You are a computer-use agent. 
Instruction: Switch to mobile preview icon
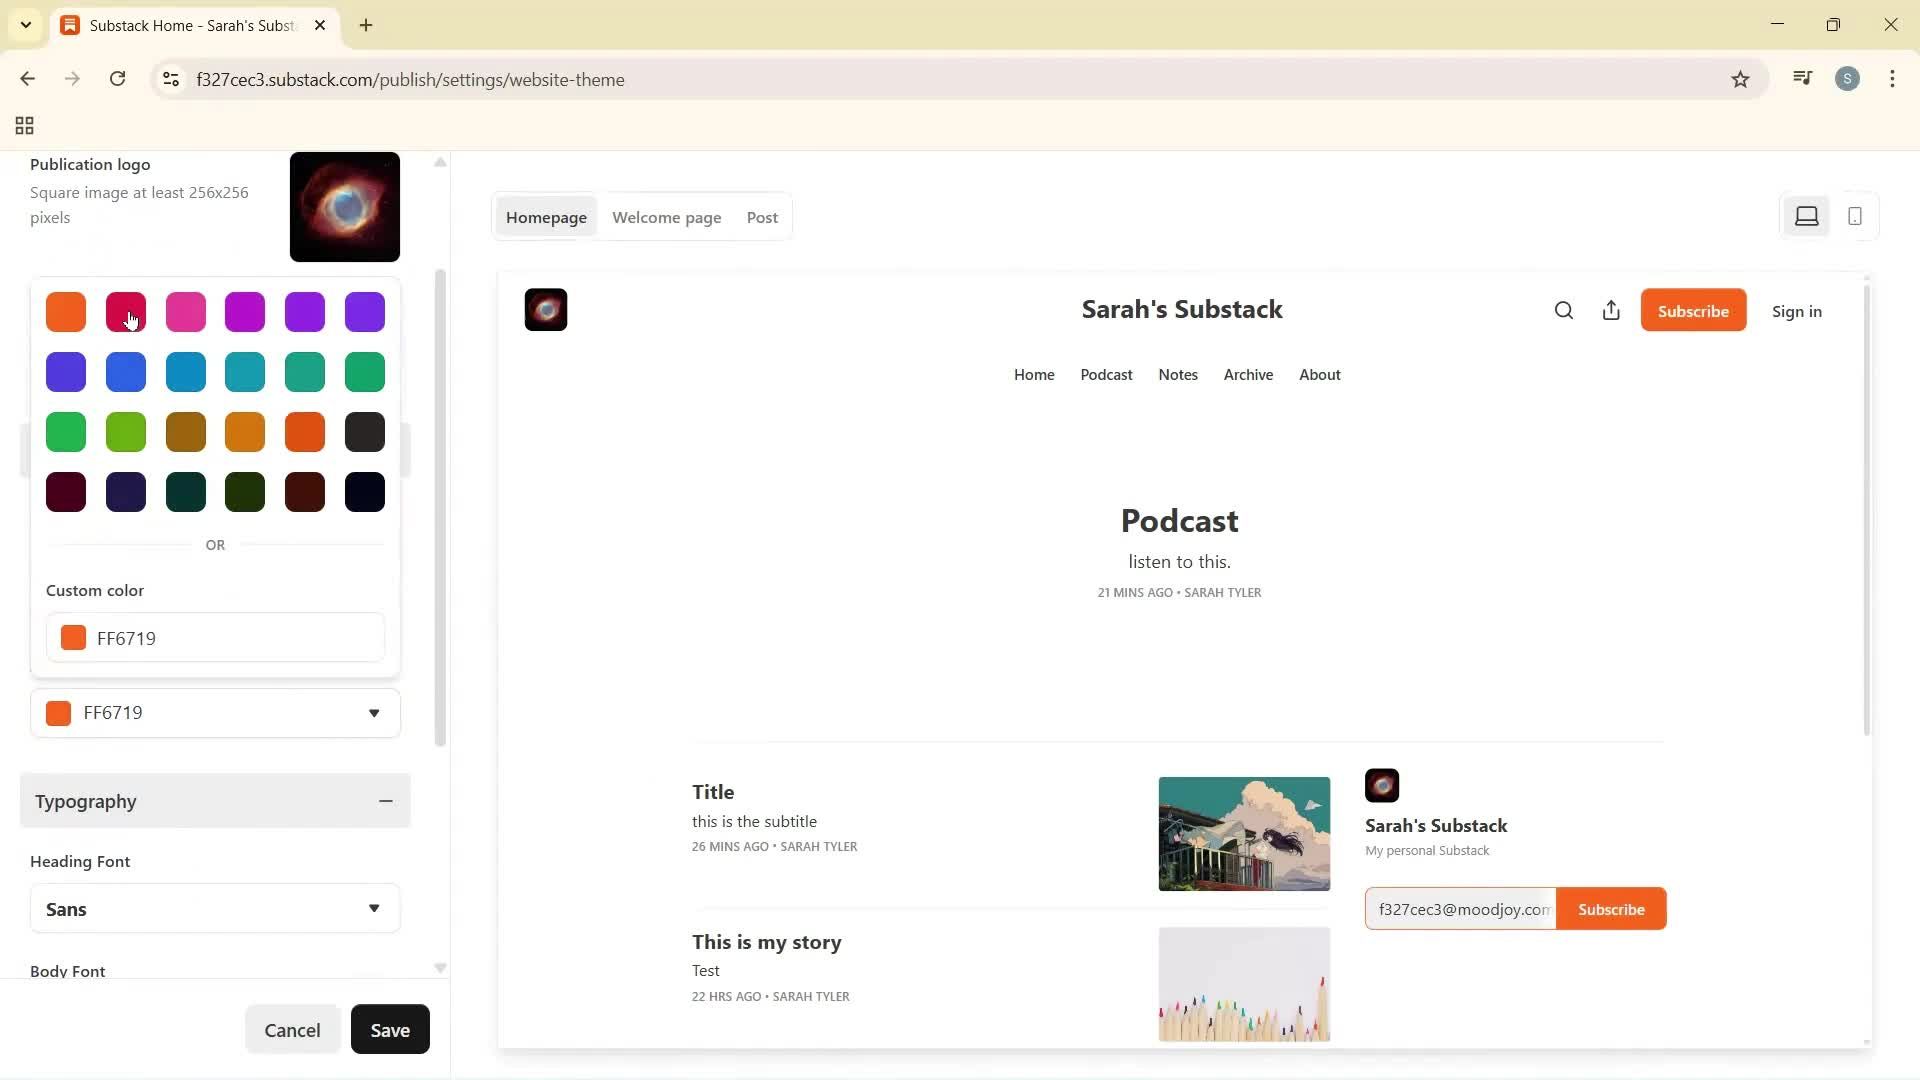[x=1855, y=216]
